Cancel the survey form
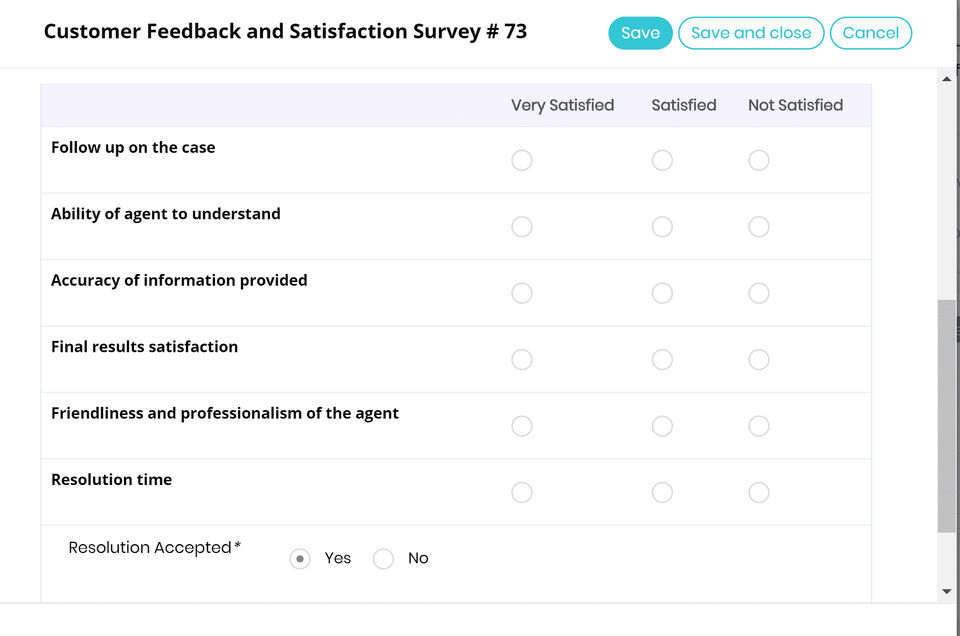960x636 pixels. click(870, 33)
